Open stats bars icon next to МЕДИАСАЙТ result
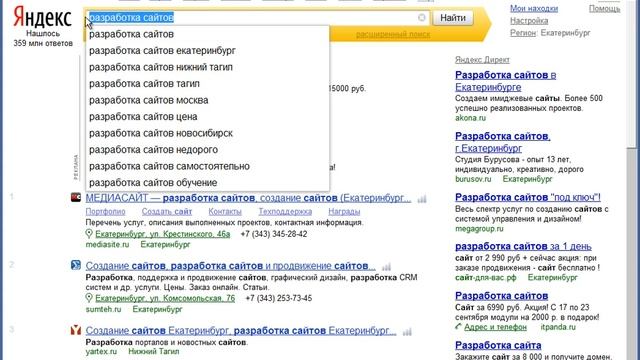 pyautogui.click(x=422, y=199)
